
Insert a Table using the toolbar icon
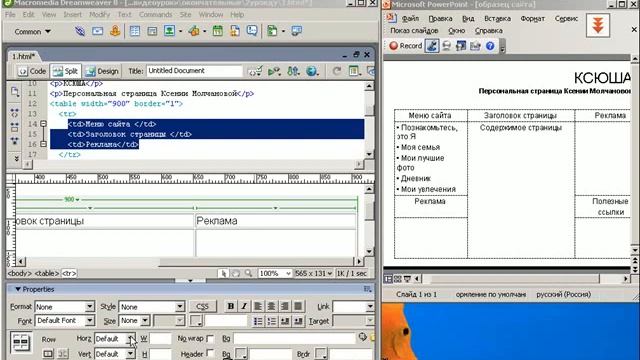[x=135, y=31]
